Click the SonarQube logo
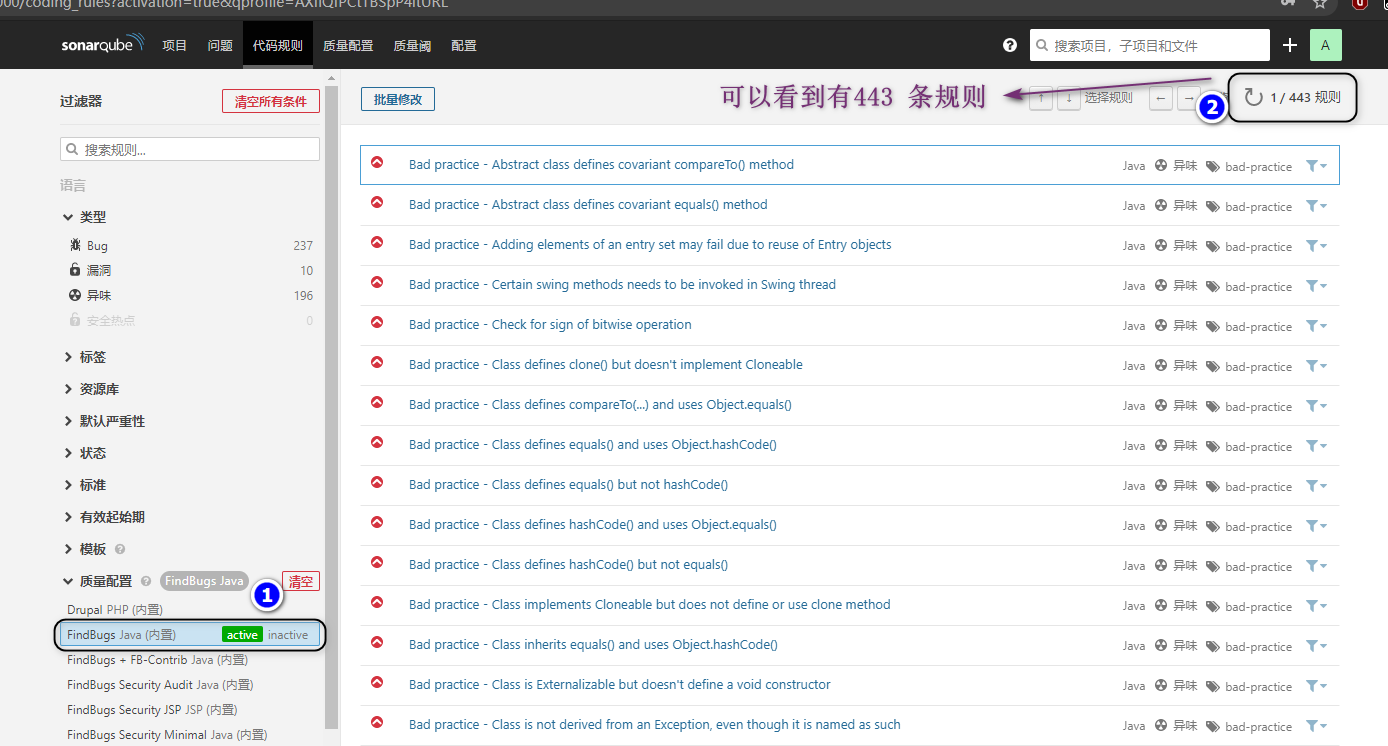 tap(101, 44)
